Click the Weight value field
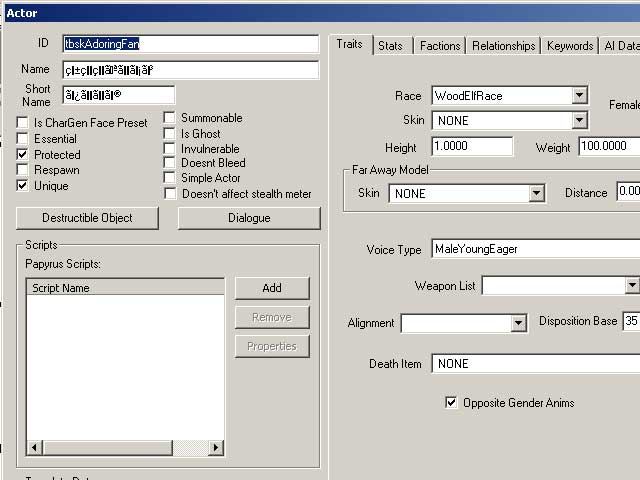640x480 pixels. [x=609, y=146]
